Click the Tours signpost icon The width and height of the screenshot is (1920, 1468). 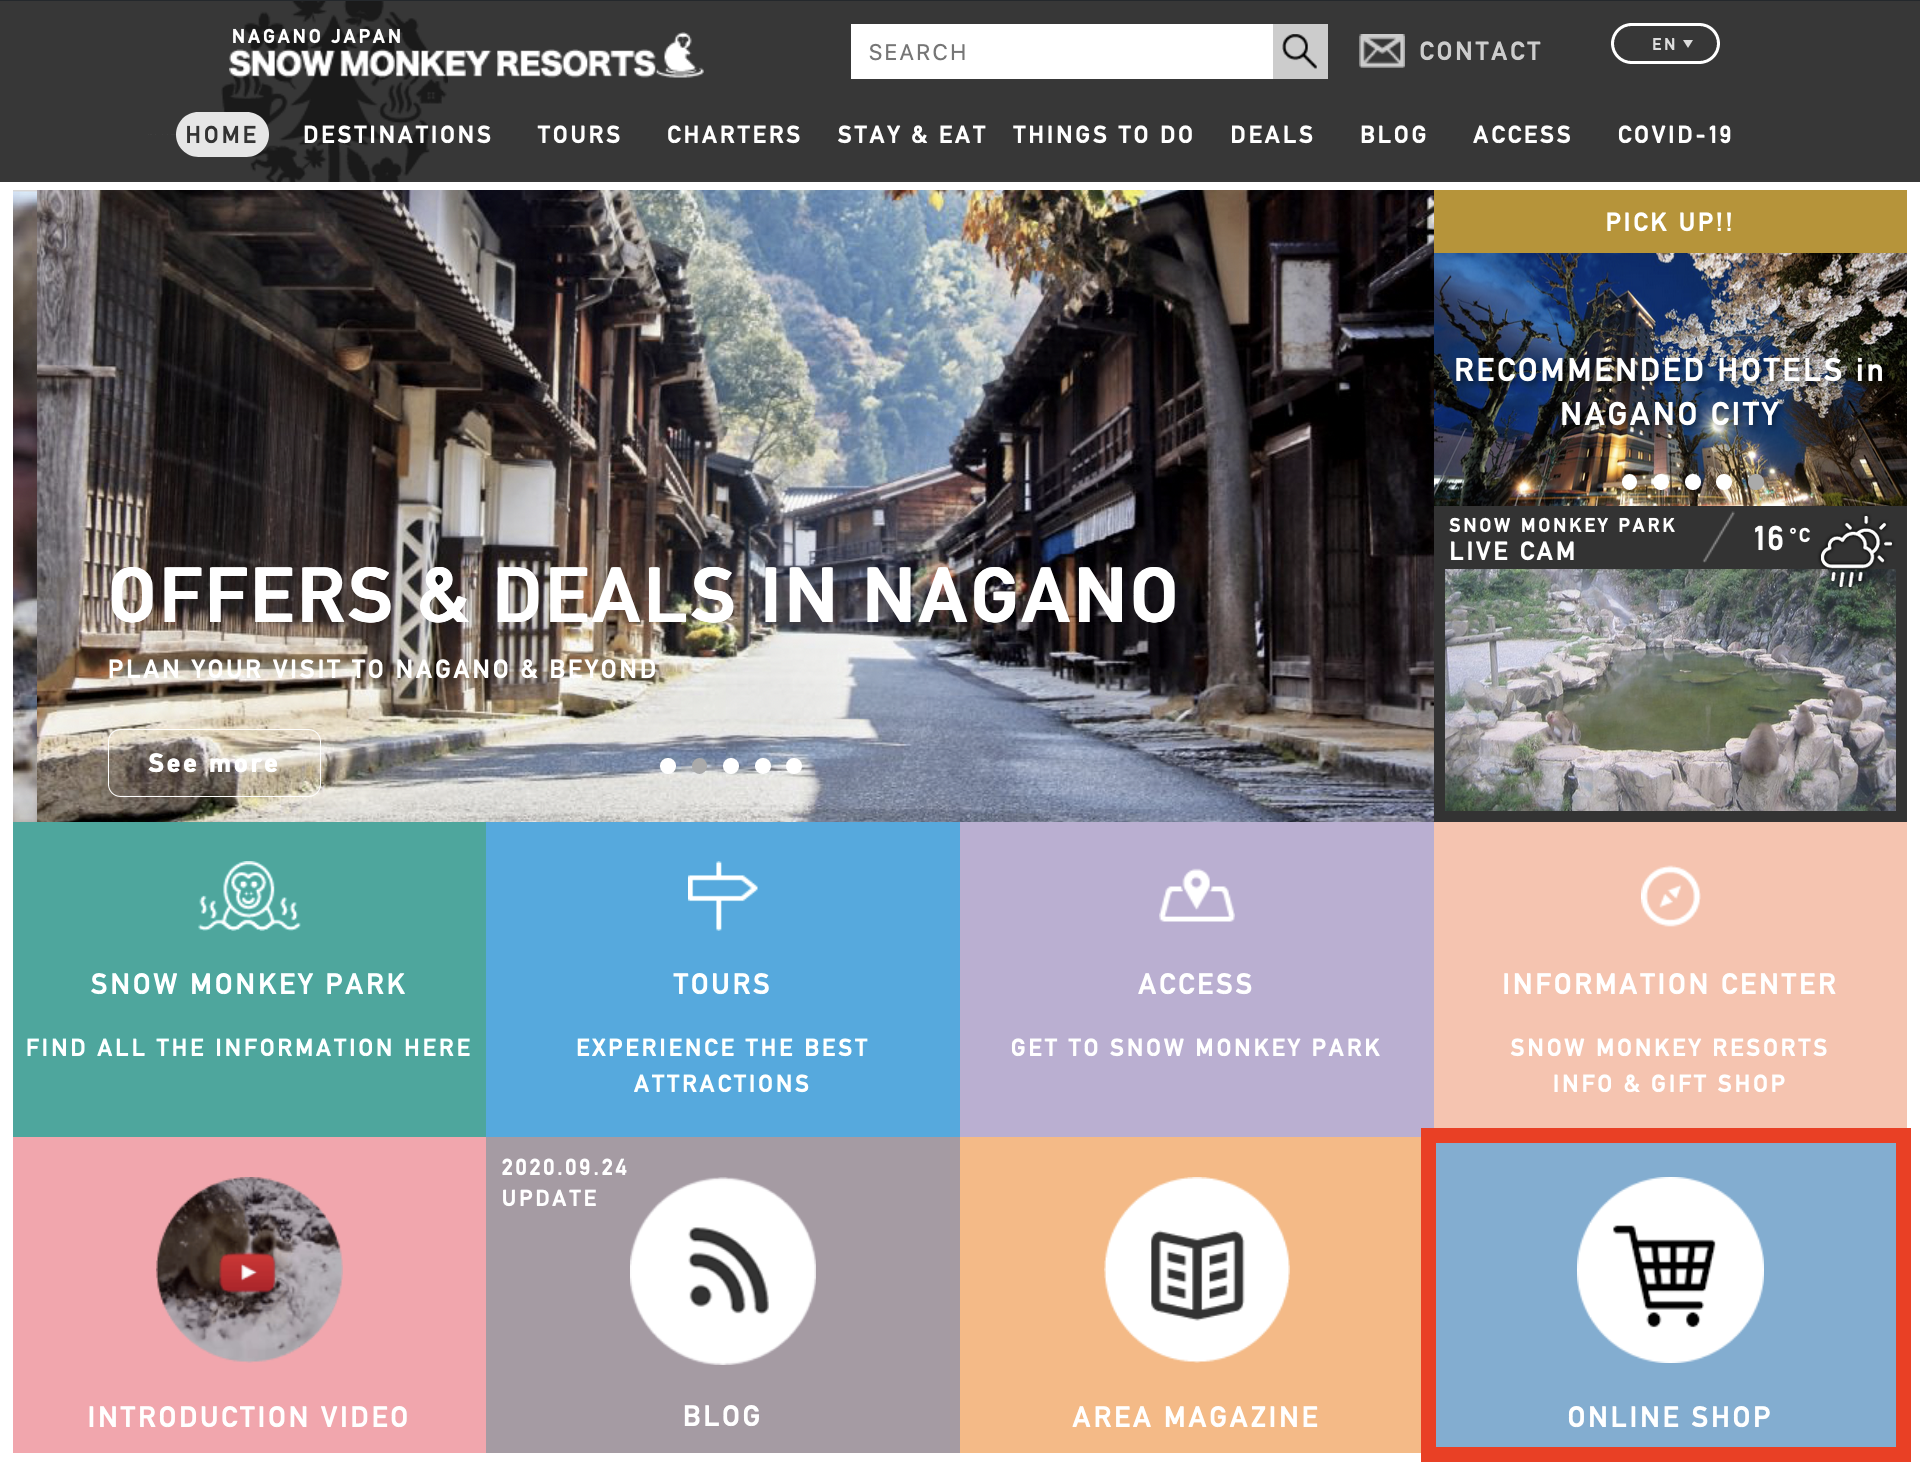click(721, 895)
